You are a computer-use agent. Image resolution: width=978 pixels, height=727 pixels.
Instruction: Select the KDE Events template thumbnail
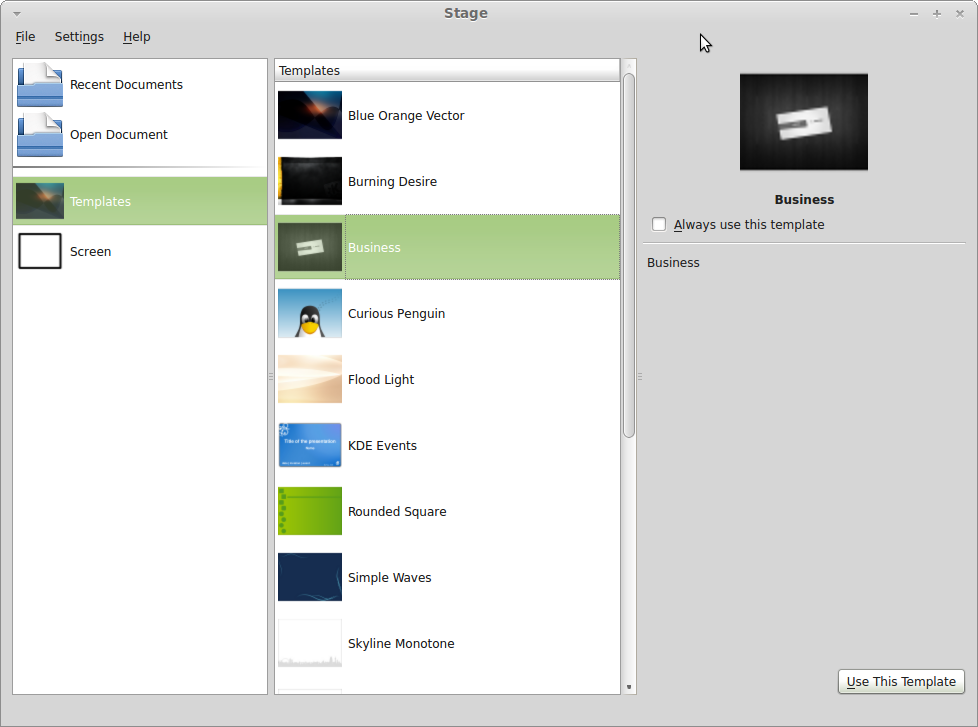click(x=310, y=445)
